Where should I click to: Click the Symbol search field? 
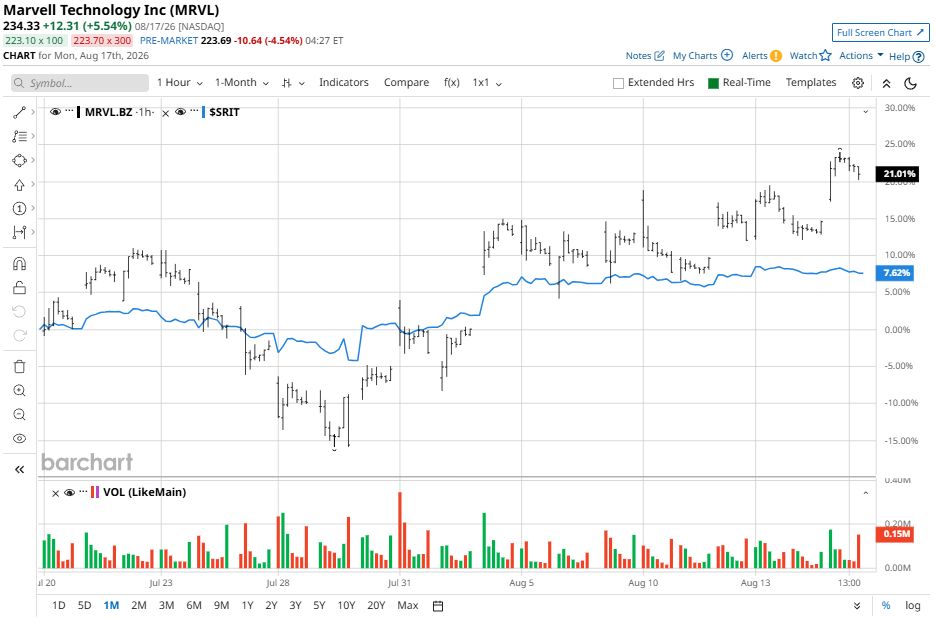[80, 83]
